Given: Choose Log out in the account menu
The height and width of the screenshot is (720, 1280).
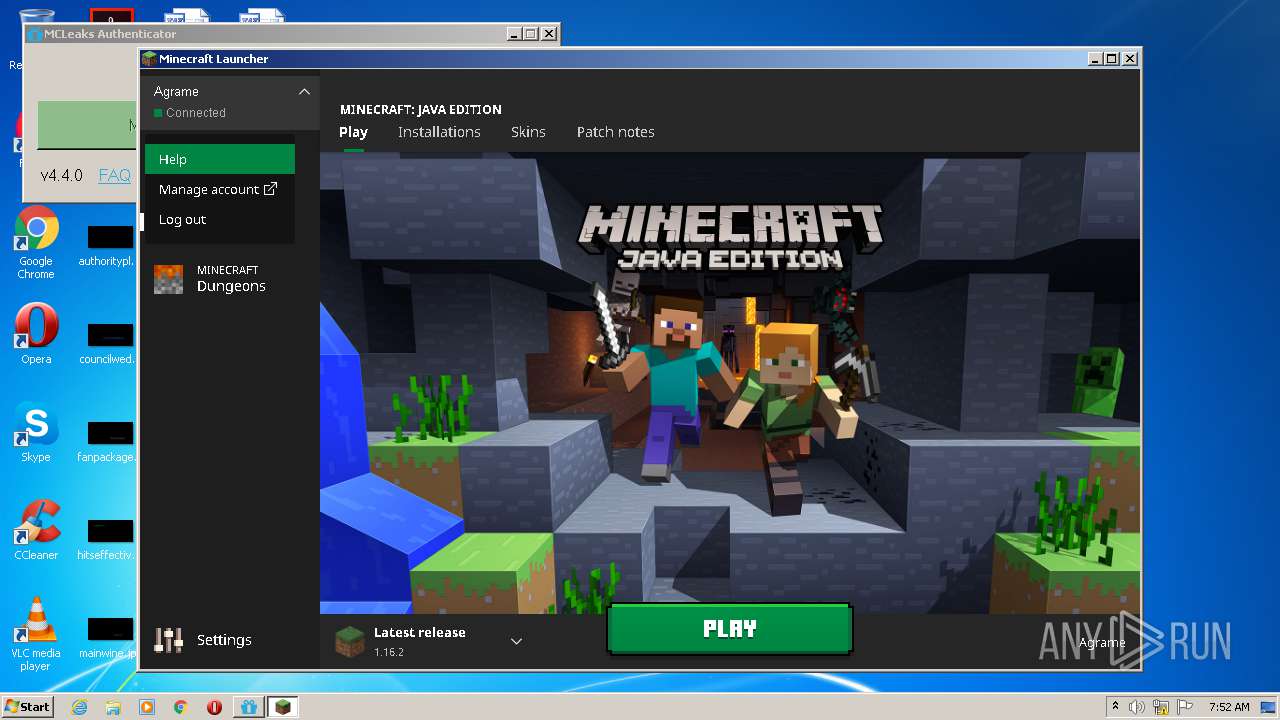Looking at the screenshot, I should [220, 219].
